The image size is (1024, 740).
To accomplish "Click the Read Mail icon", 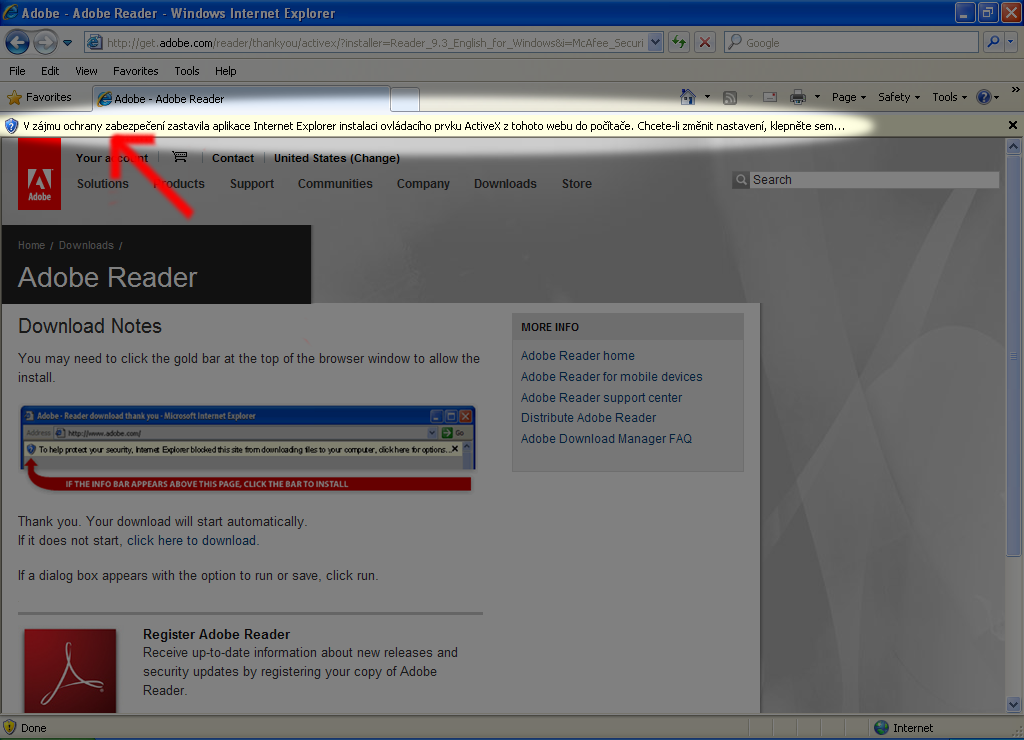I will coord(771,97).
